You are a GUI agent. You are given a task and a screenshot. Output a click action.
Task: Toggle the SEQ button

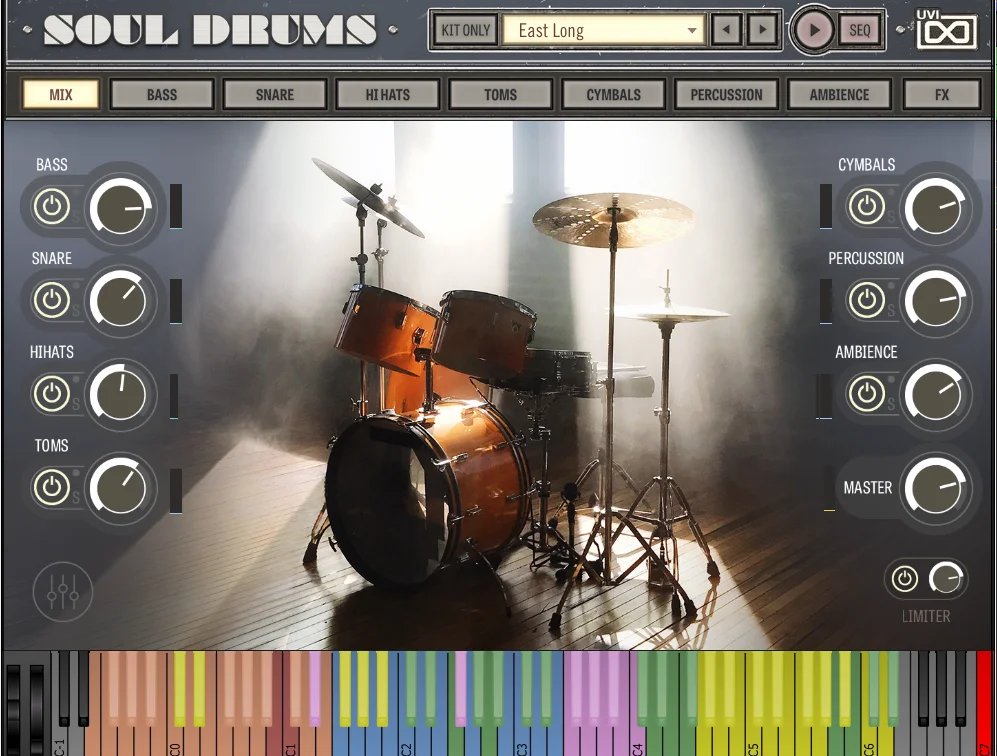pos(860,30)
